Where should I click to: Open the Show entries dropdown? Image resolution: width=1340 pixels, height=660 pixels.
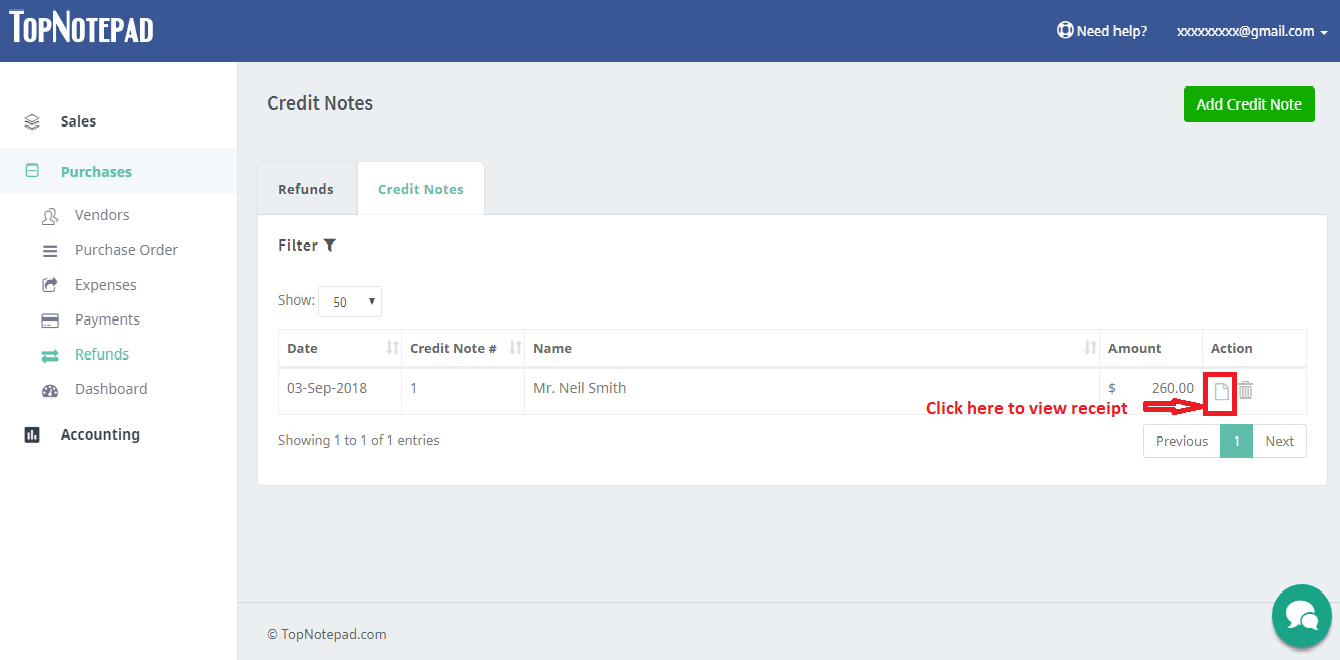(x=350, y=301)
